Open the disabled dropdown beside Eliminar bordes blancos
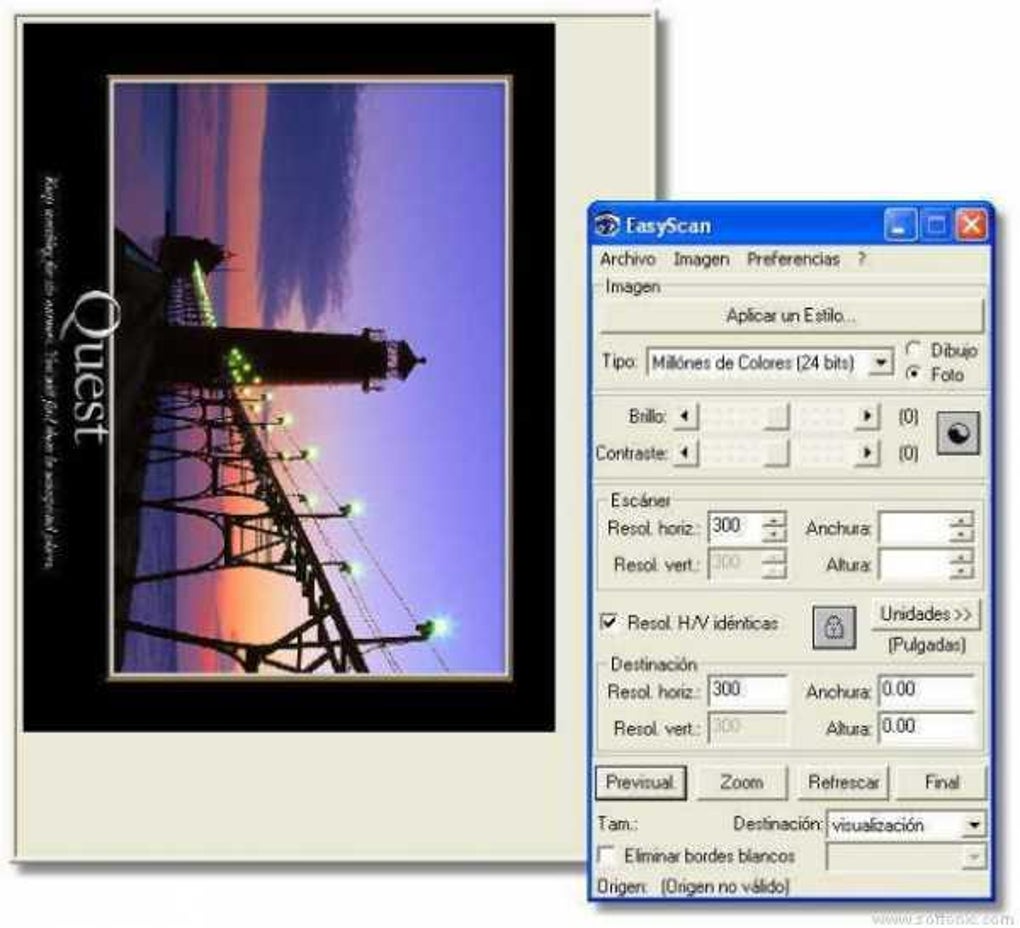The image size is (1020, 928). pyautogui.click(x=973, y=856)
